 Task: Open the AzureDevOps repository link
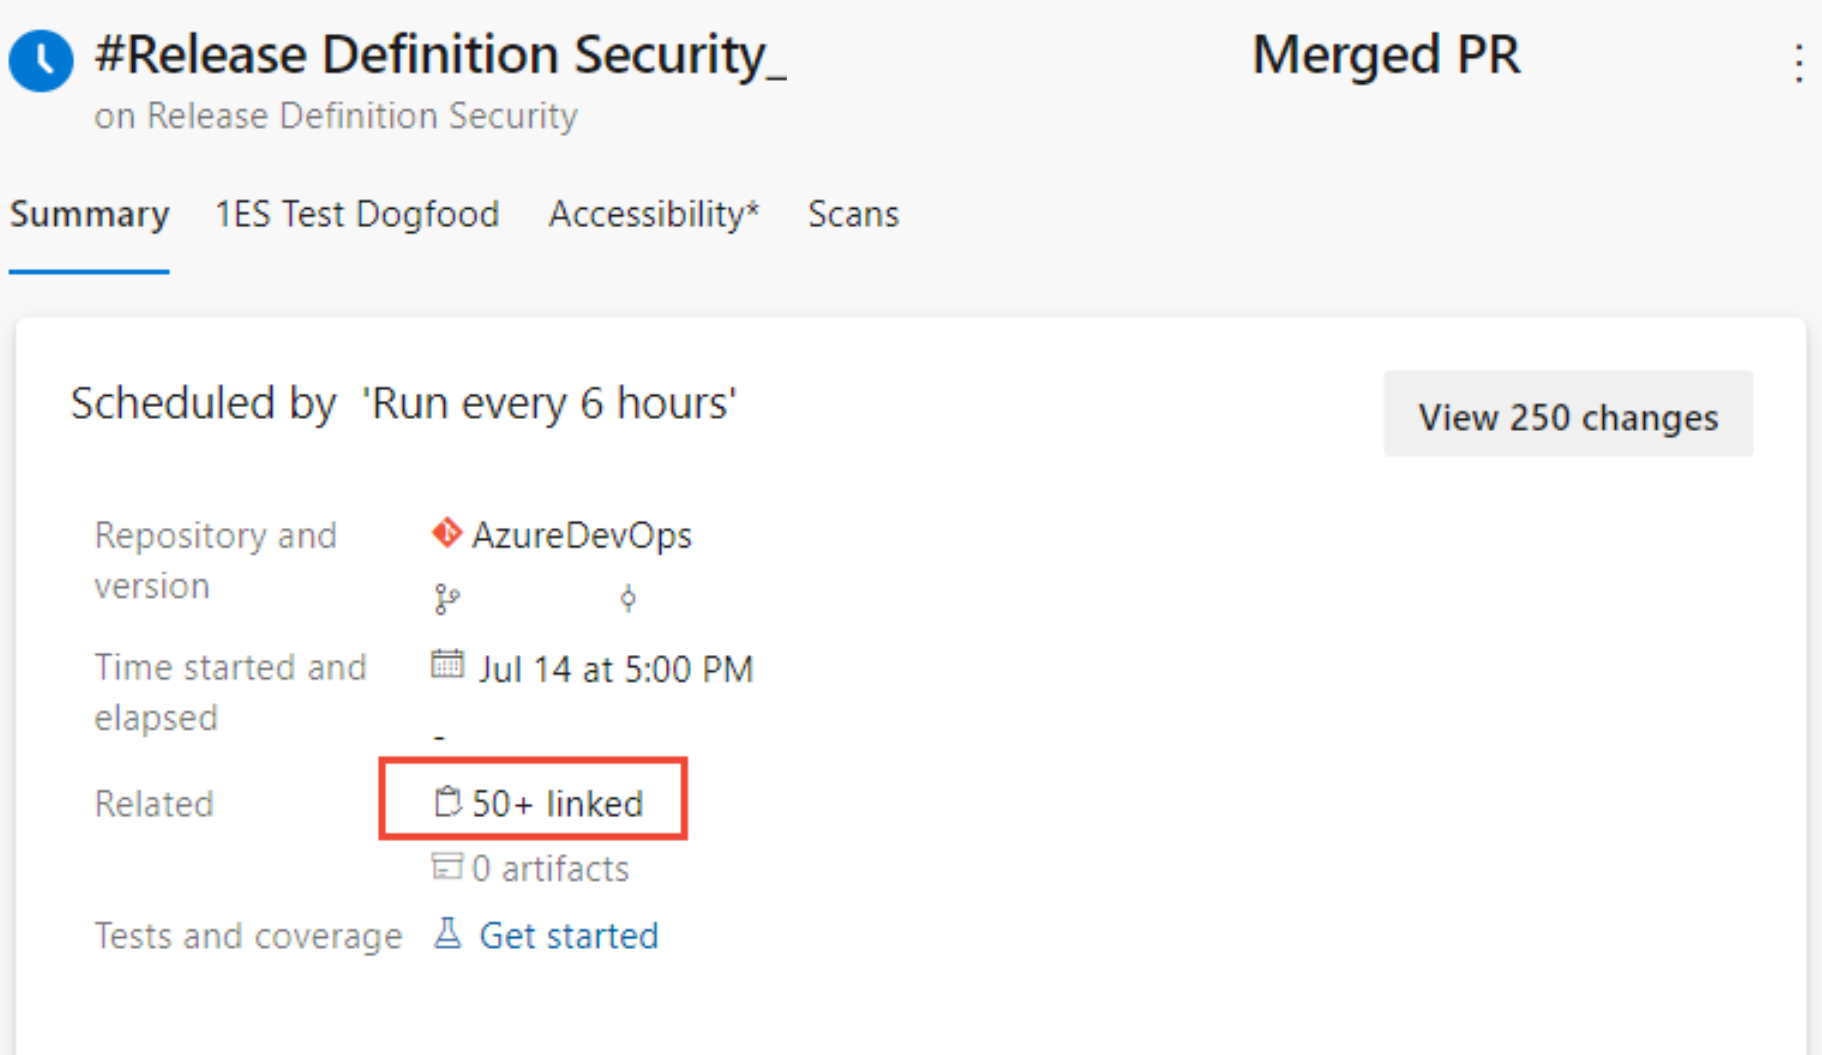tap(581, 534)
